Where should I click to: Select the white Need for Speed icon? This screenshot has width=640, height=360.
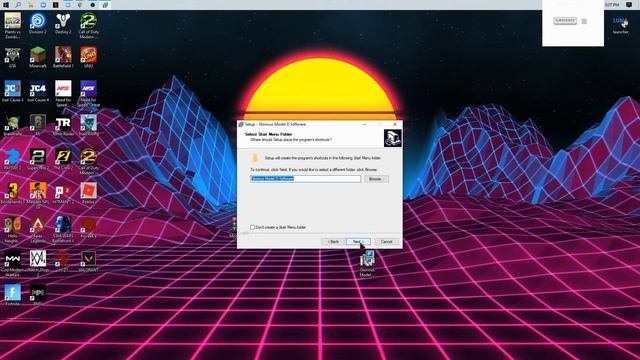click(63, 94)
